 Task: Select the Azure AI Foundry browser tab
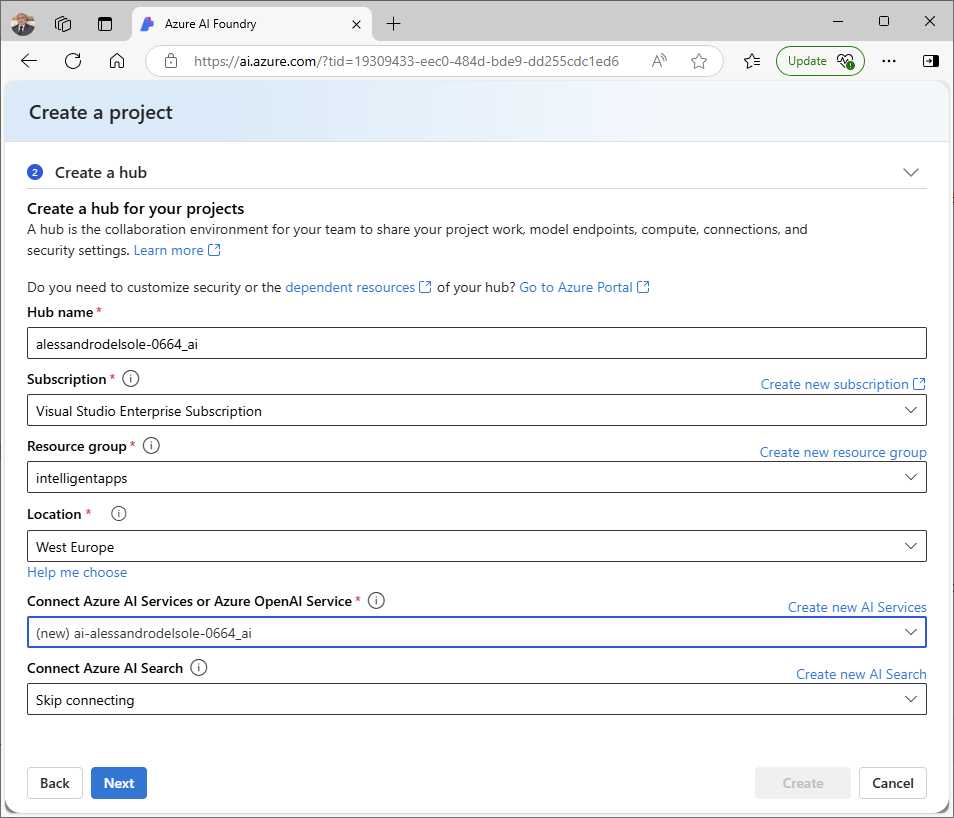(x=251, y=24)
